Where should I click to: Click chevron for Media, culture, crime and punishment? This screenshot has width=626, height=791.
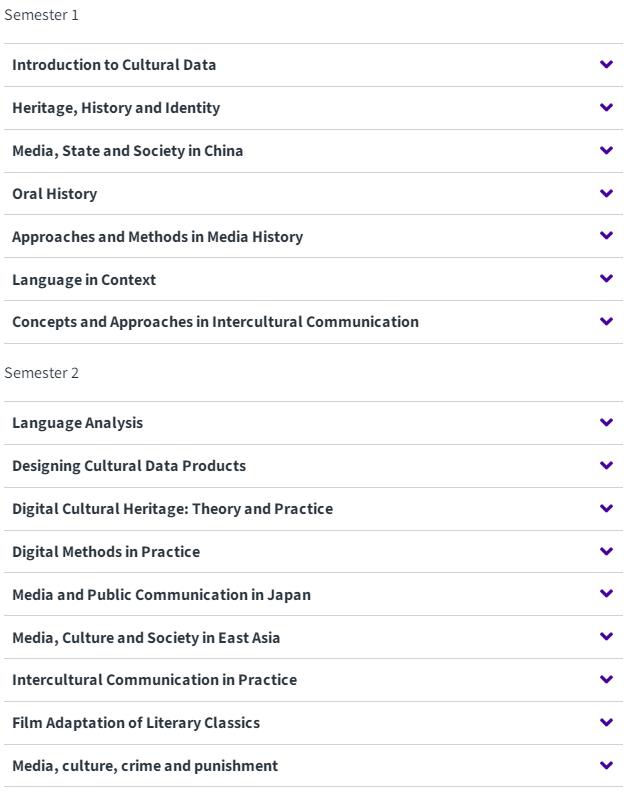click(606, 765)
